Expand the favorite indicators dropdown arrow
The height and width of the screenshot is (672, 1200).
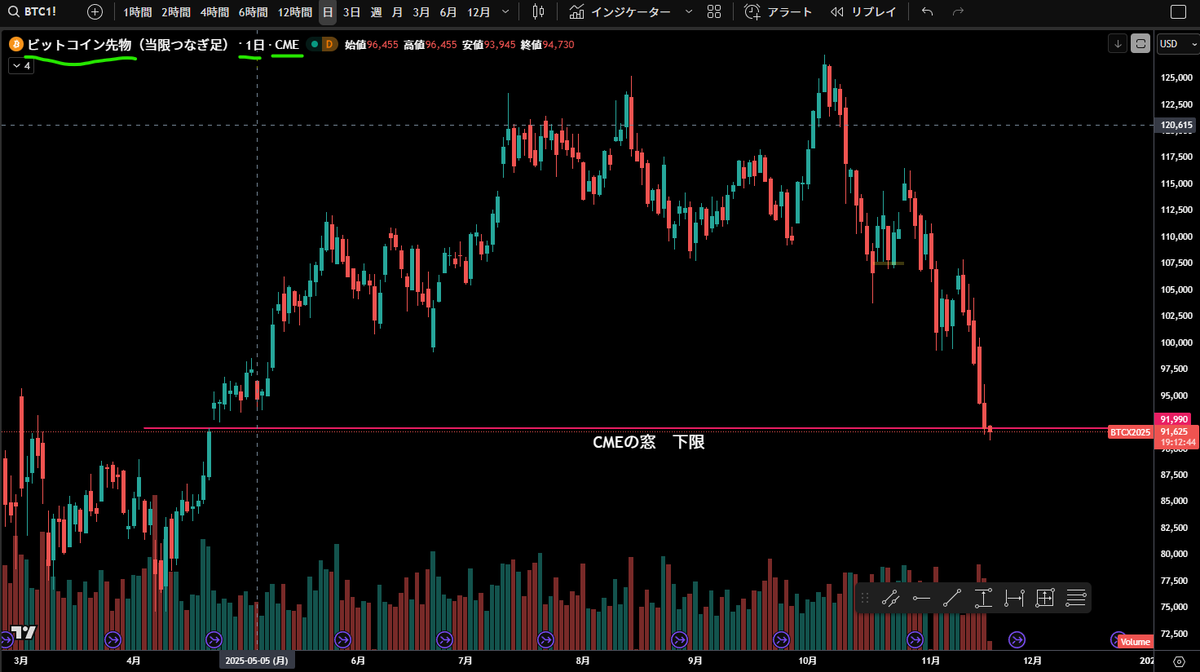pos(688,12)
